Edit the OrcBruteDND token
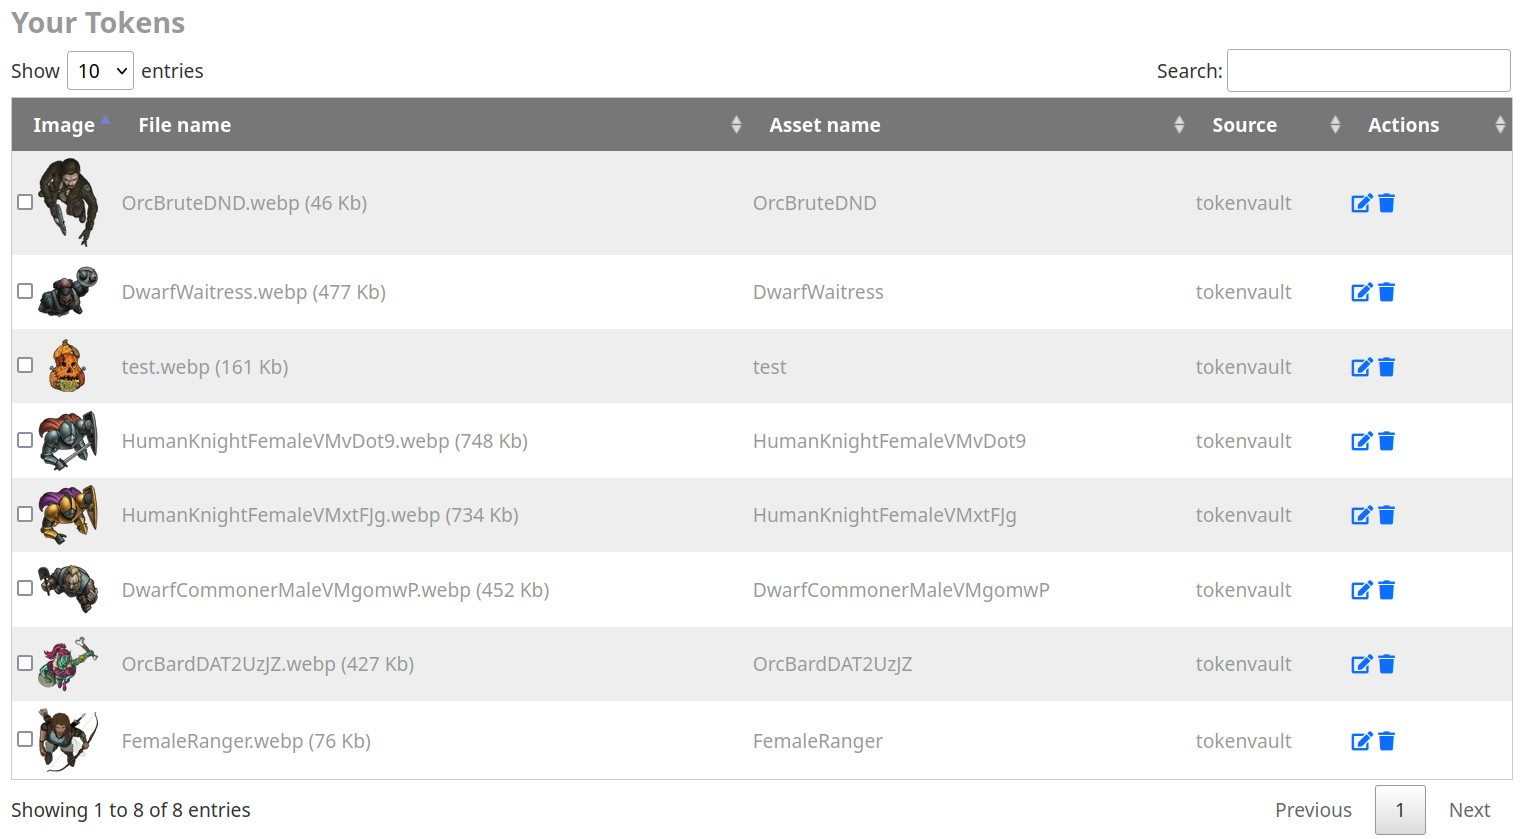1522x839 pixels. click(1361, 203)
